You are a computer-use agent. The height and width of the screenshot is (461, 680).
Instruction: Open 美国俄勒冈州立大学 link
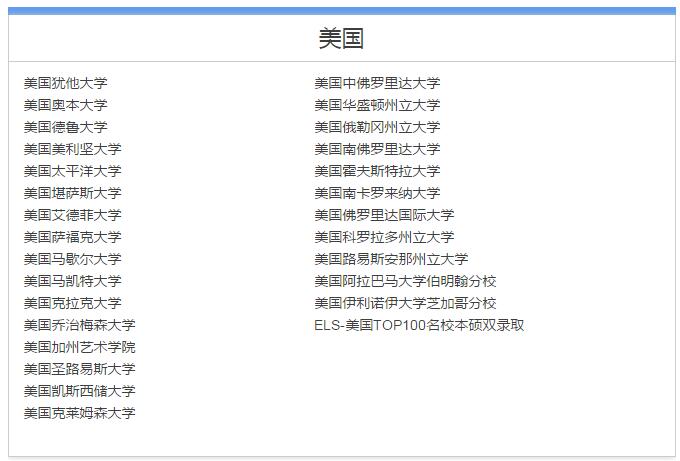pos(377,127)
